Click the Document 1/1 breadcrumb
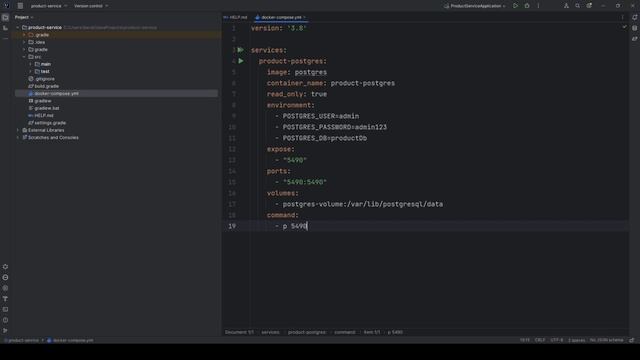Image resolution: width=640 pixels, height=360 pixels. pyautogui.click(x=239, y=332)
